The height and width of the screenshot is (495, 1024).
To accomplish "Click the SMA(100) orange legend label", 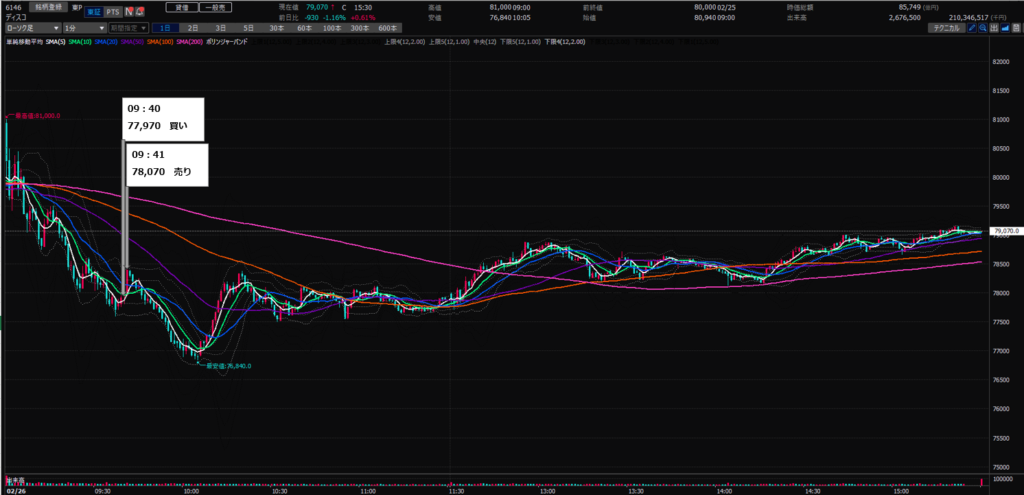I will coord(159,41).
